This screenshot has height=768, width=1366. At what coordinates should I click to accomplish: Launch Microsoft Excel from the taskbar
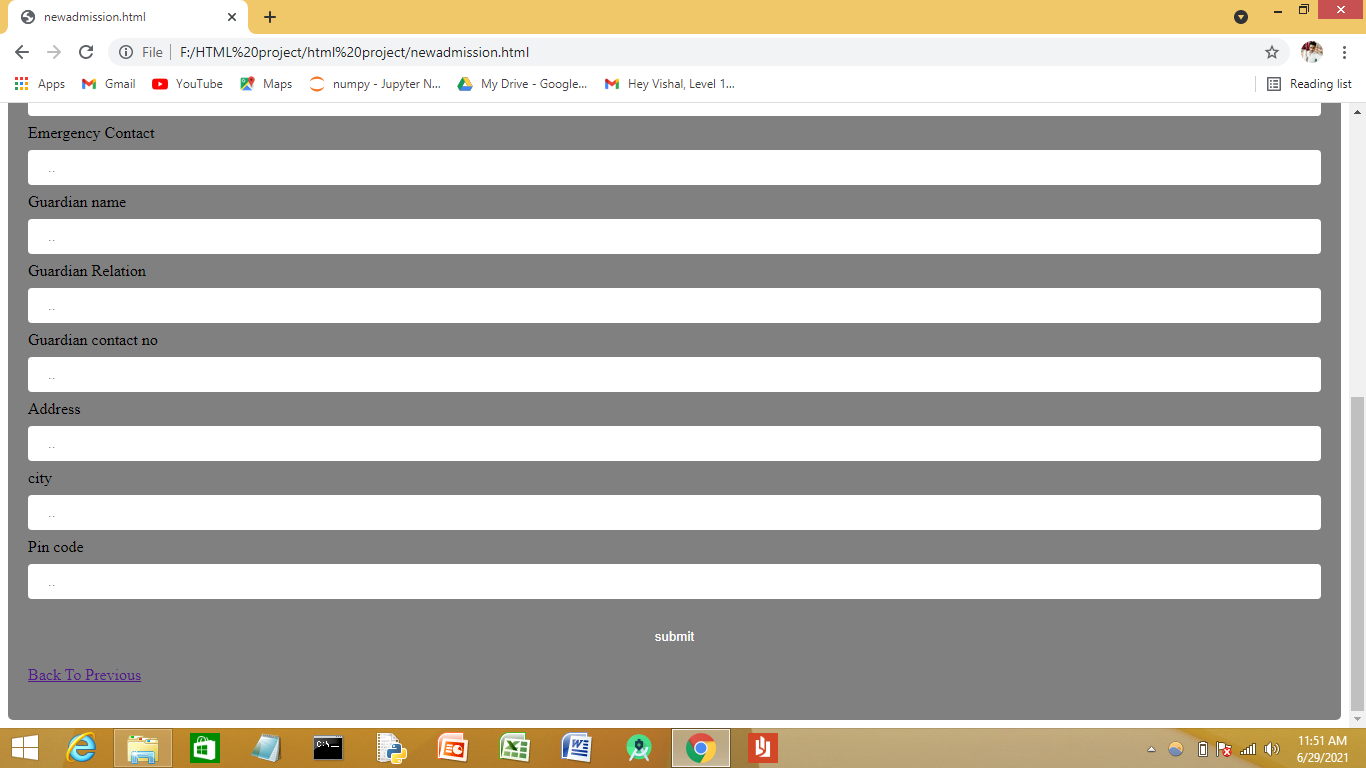(514, 749)
